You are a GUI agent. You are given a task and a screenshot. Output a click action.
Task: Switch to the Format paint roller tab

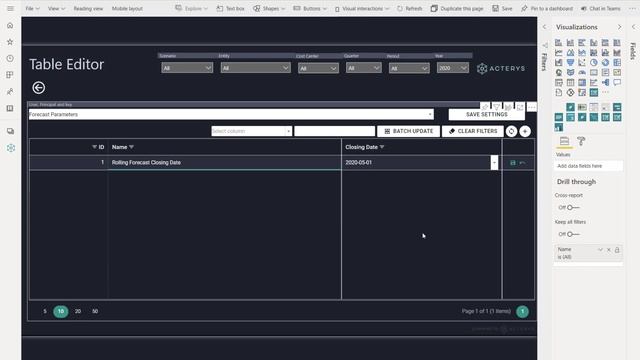pos(581,141)
